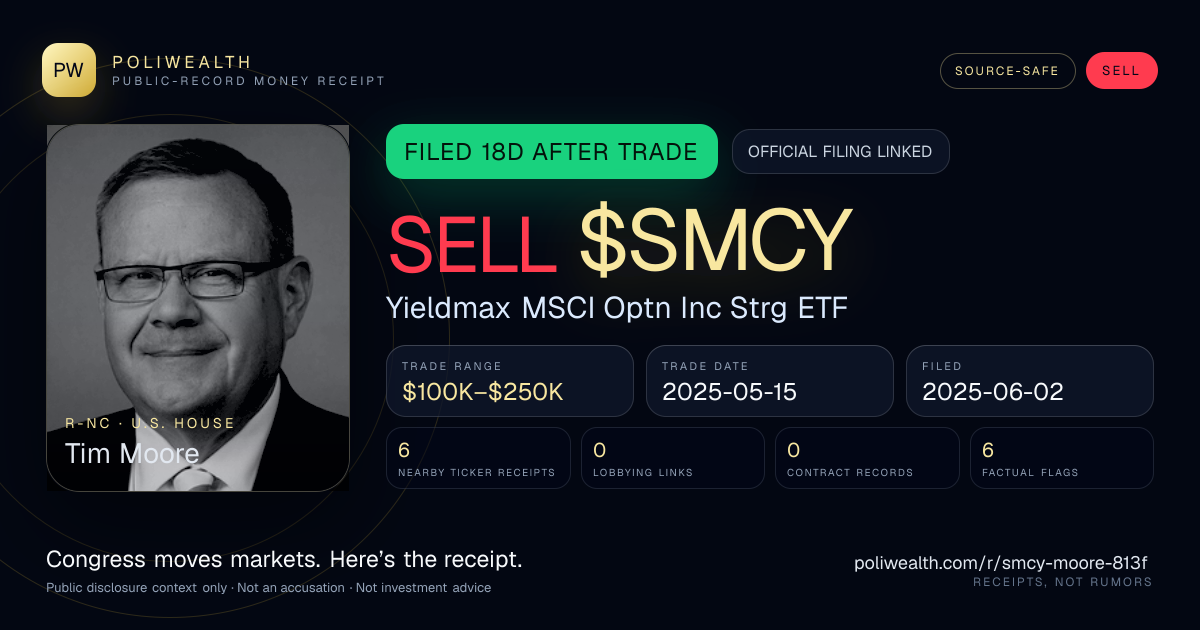Click the Yieldmax MSCI Optn Inc Strg ETF name

617,307
